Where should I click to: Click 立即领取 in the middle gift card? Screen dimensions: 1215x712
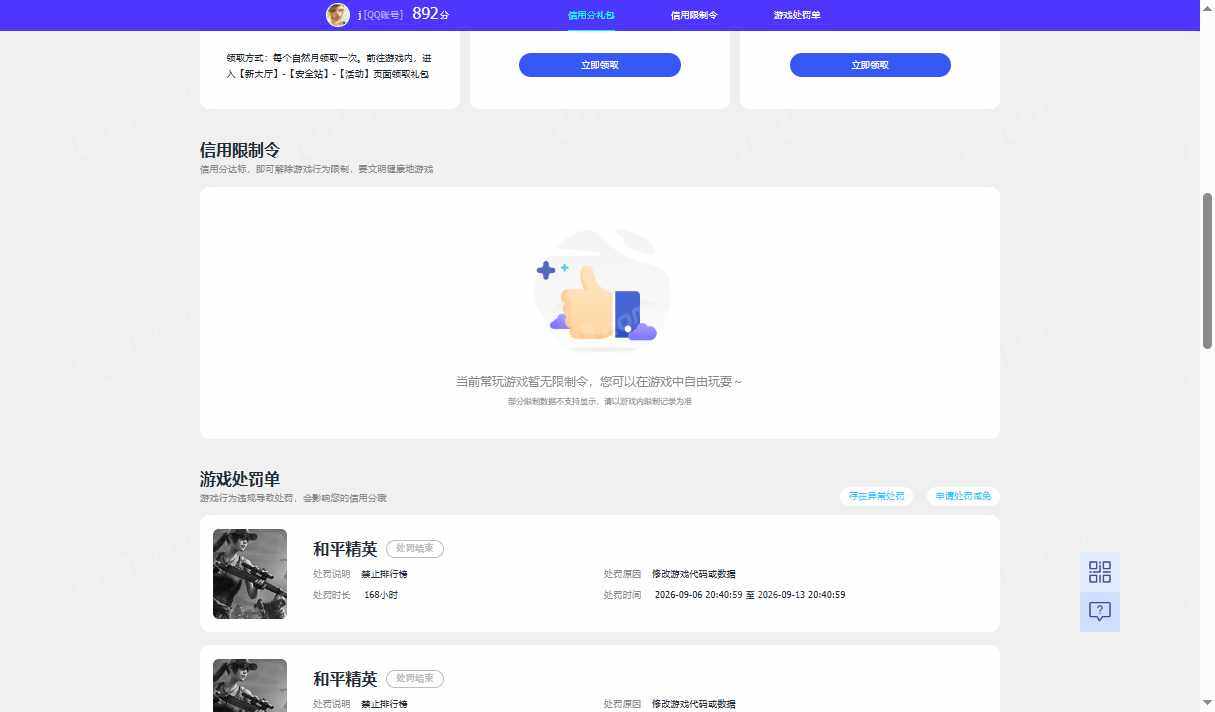pyautogui.click(x=600, y=65)
